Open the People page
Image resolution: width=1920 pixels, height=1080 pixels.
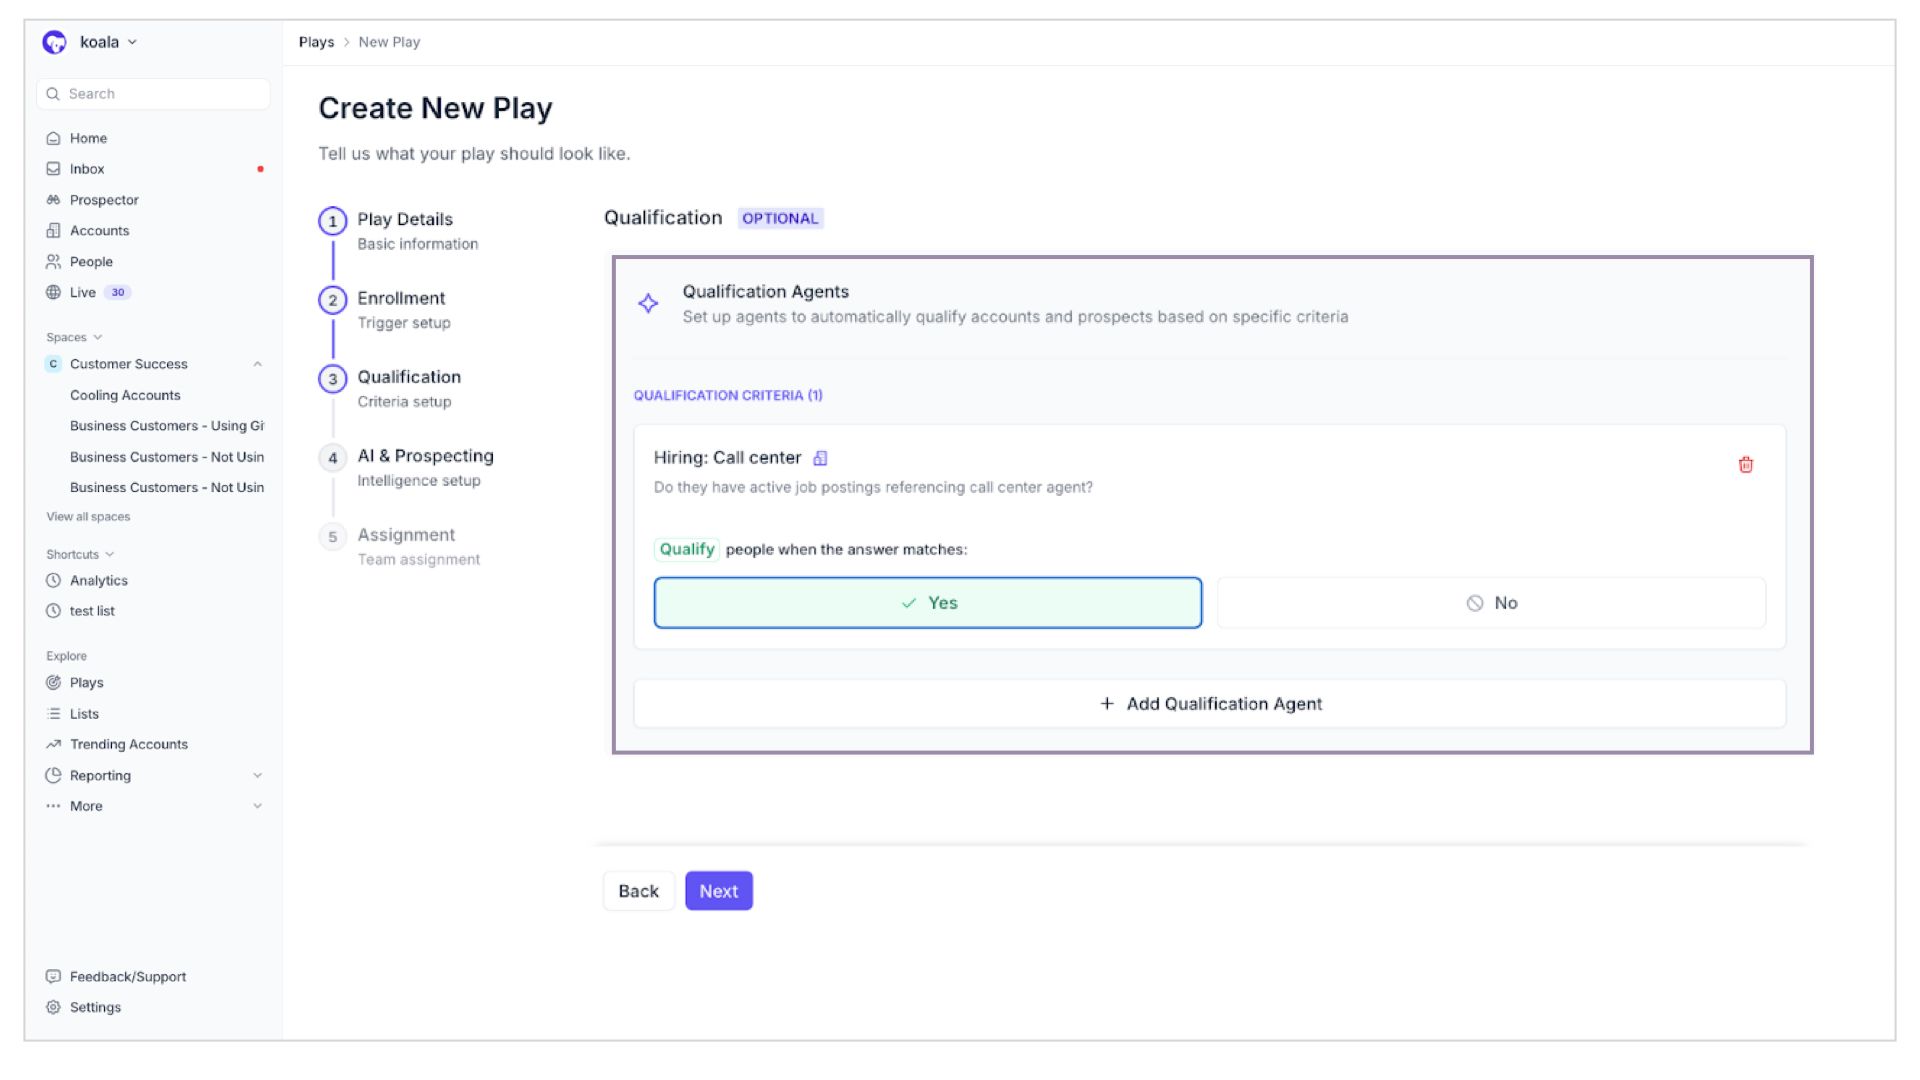coord(91,261)
